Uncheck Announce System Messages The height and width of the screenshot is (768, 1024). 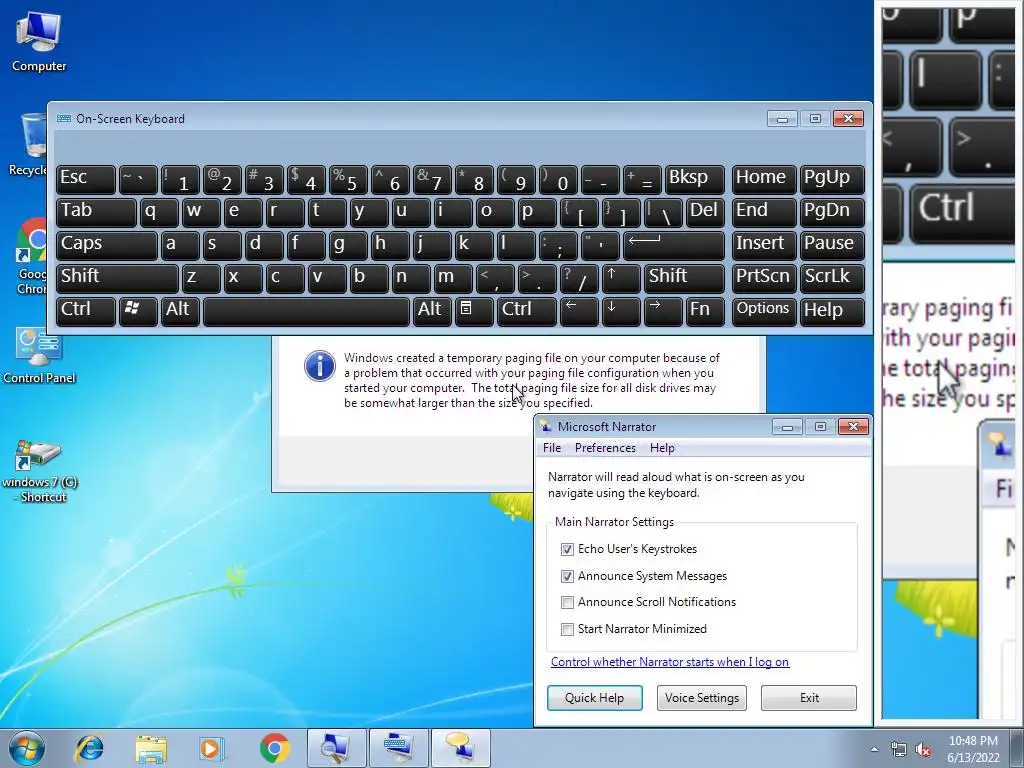point(567,576)
